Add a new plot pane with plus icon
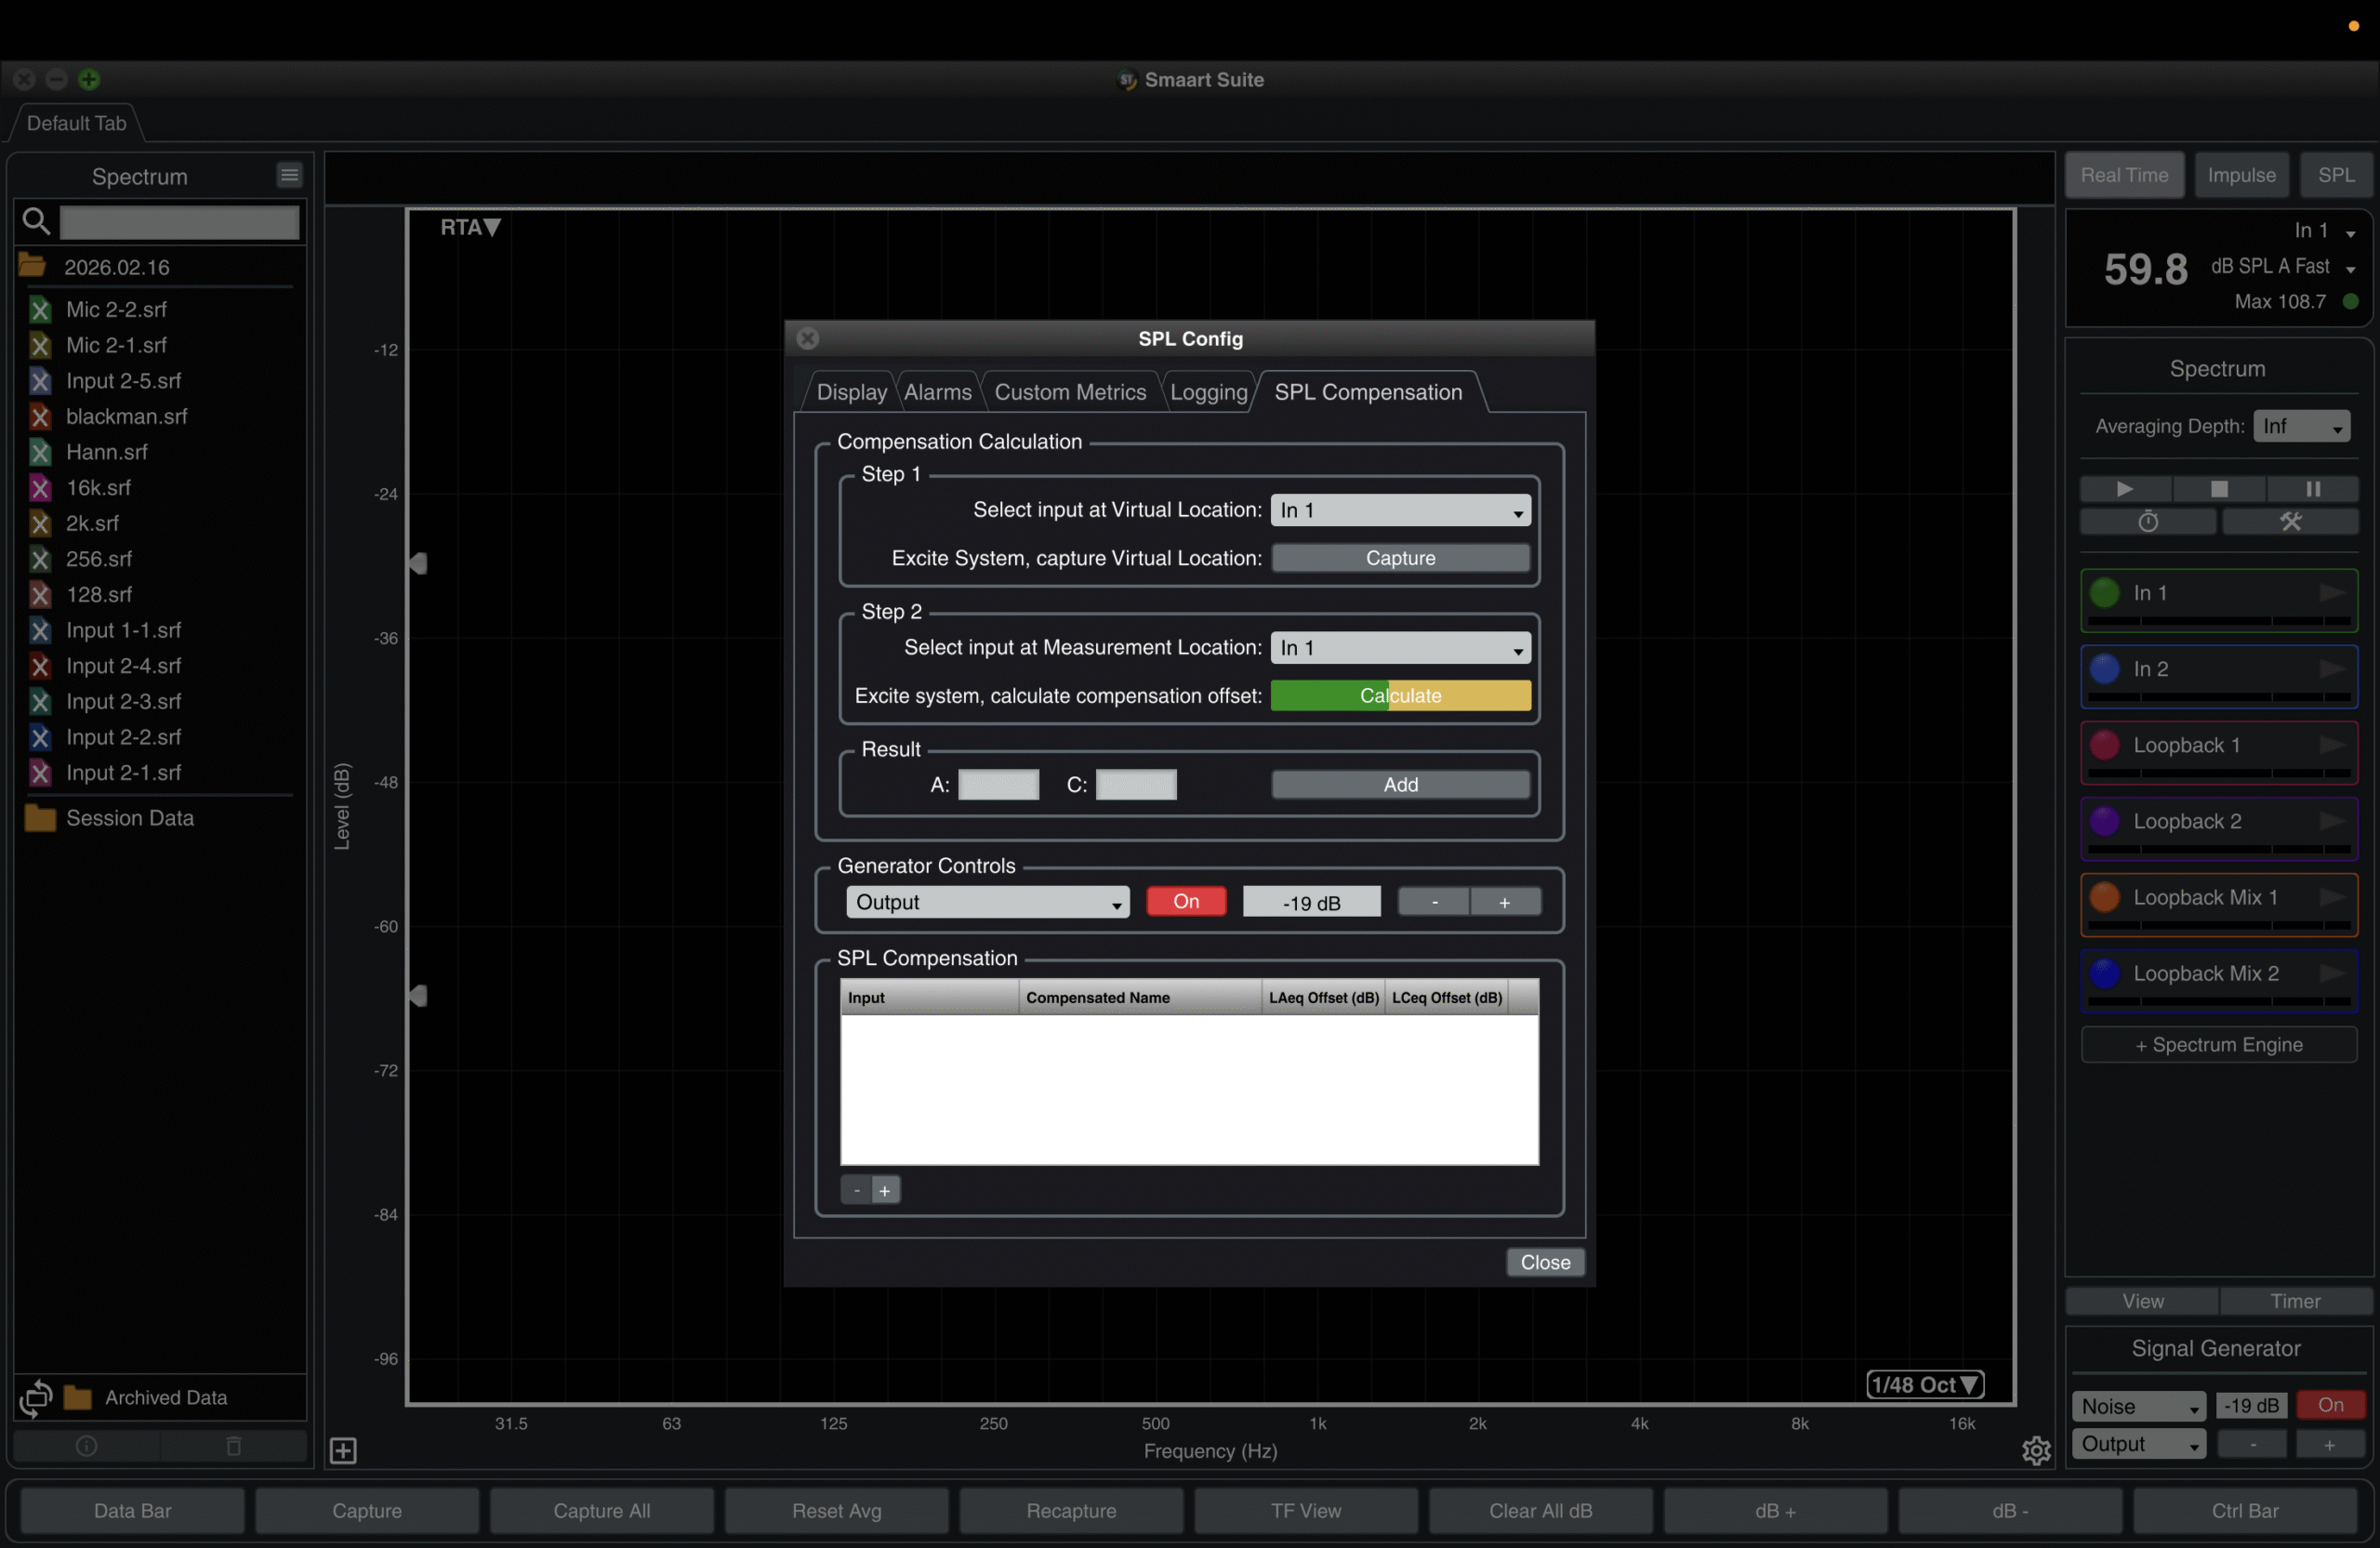The height and width of the screenshot is (1548, 2380). tap(343, 1450)
